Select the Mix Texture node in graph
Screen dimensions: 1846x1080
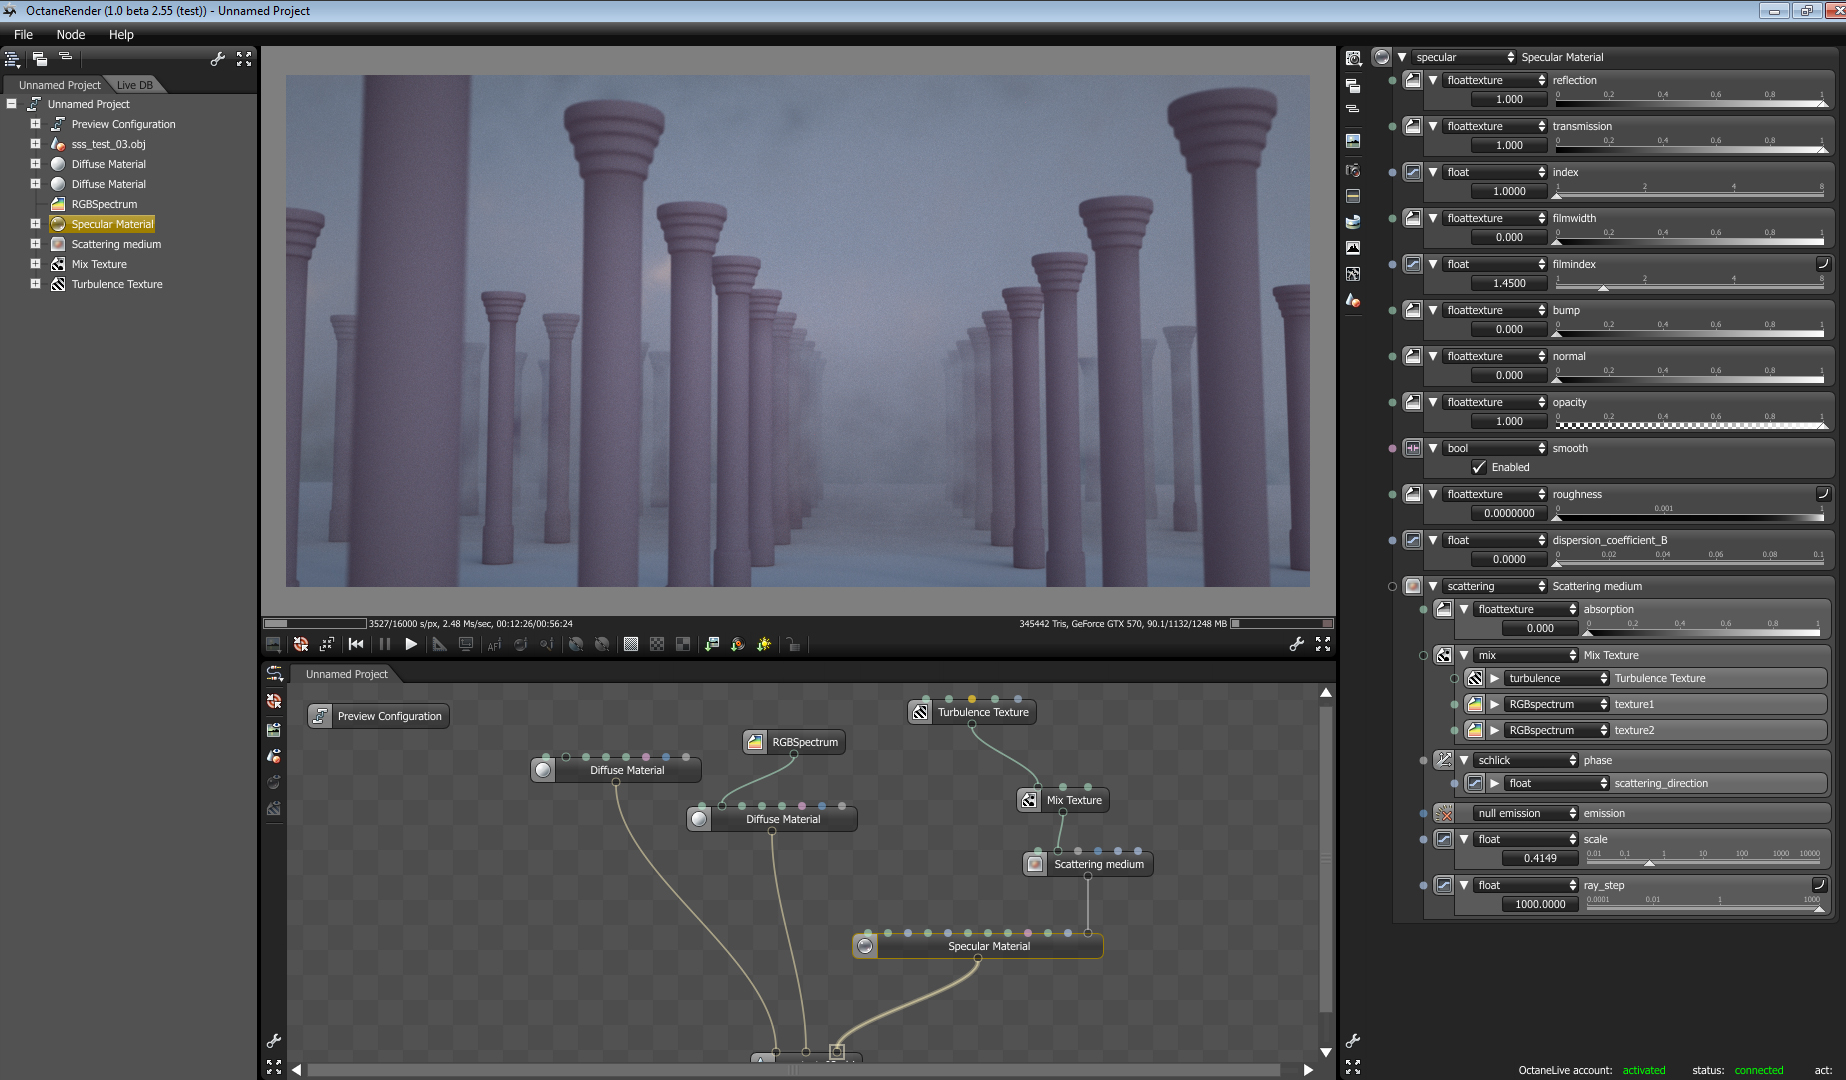1062,800
